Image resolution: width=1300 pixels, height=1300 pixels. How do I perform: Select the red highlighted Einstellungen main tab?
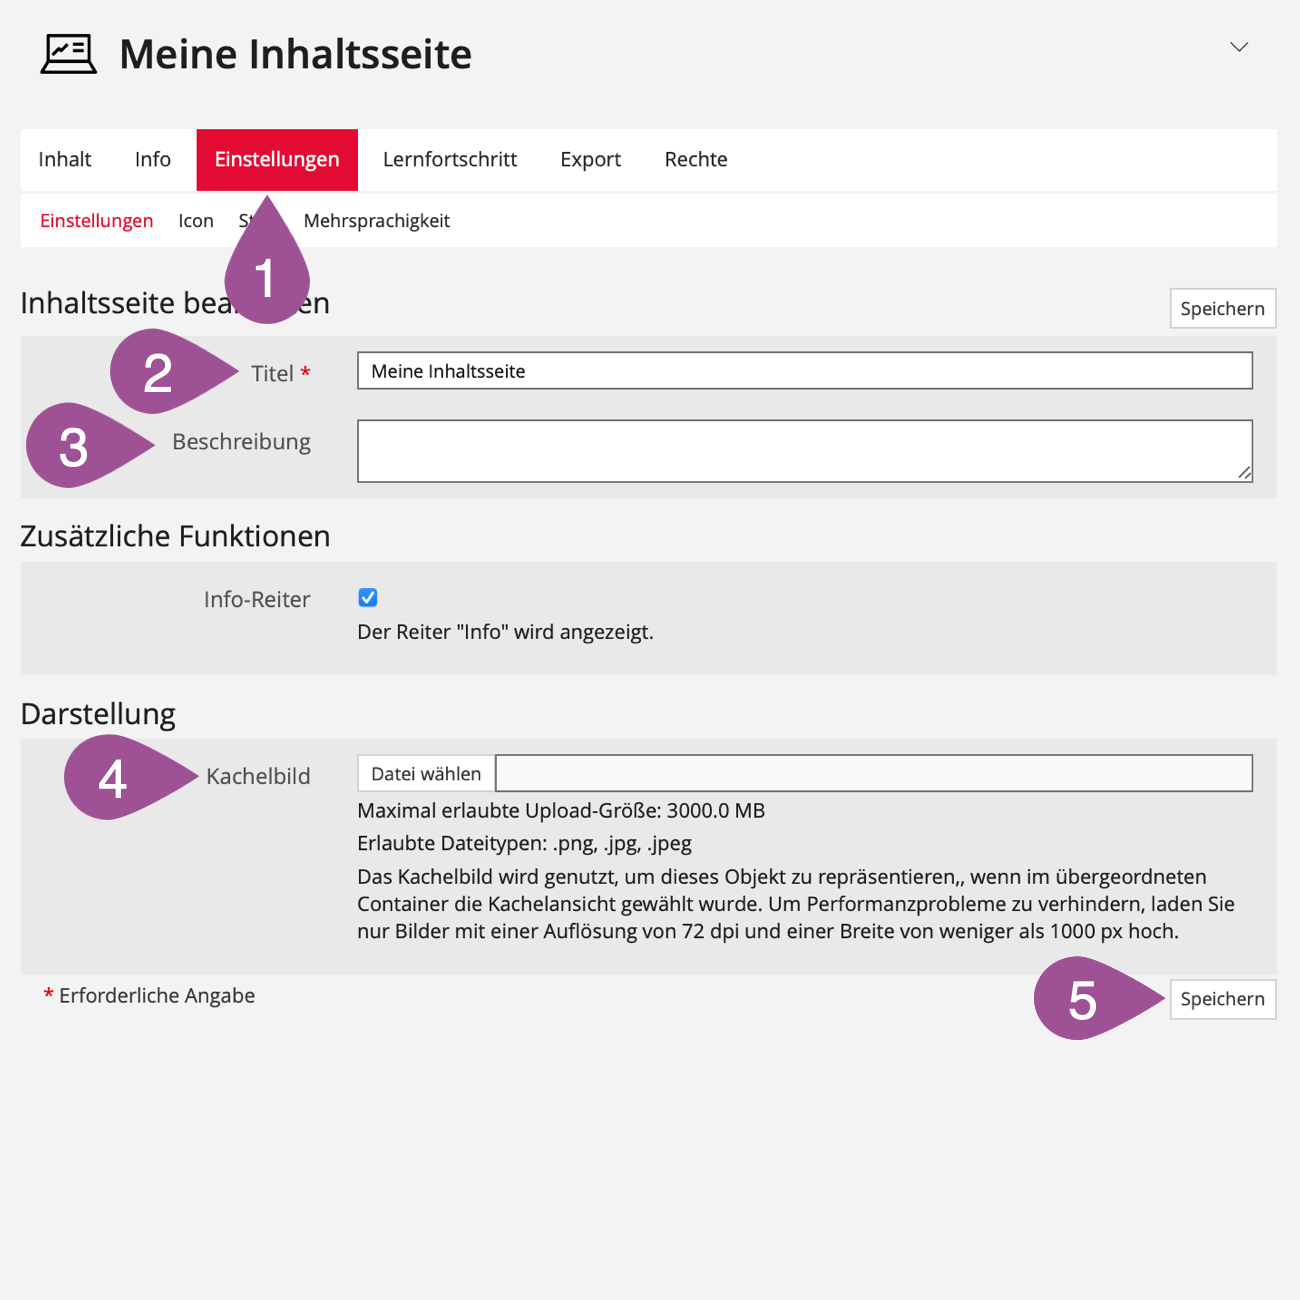point(277,160)
